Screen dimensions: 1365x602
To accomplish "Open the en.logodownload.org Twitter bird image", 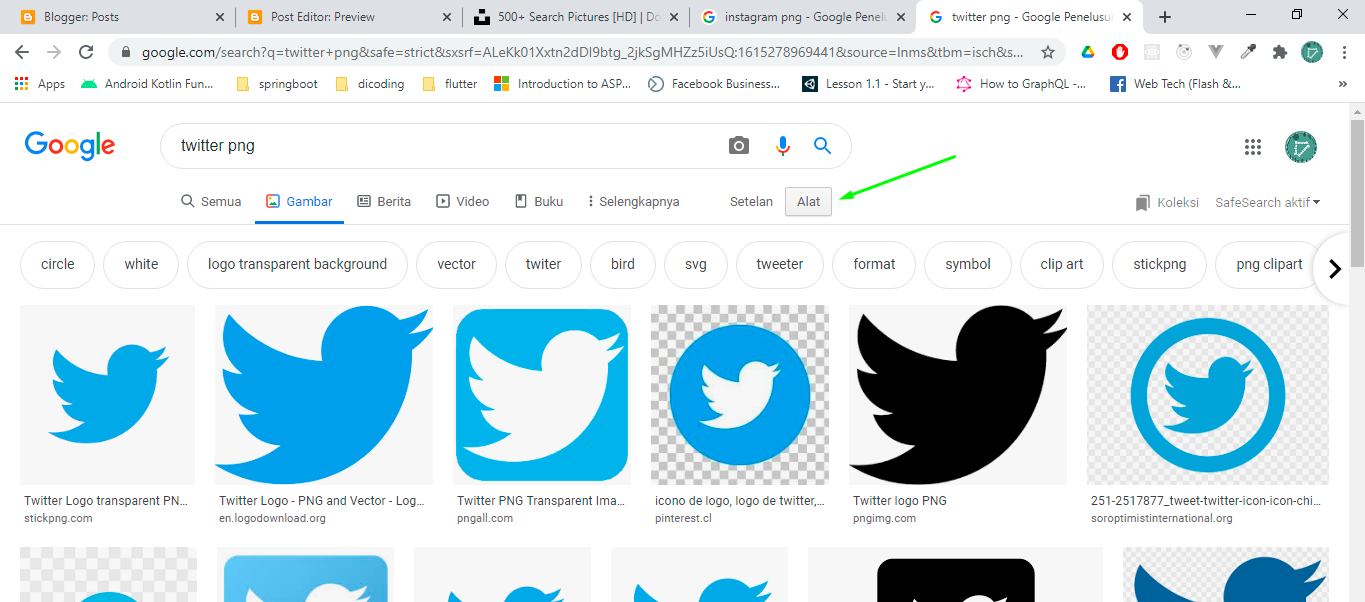I will 324,395.
